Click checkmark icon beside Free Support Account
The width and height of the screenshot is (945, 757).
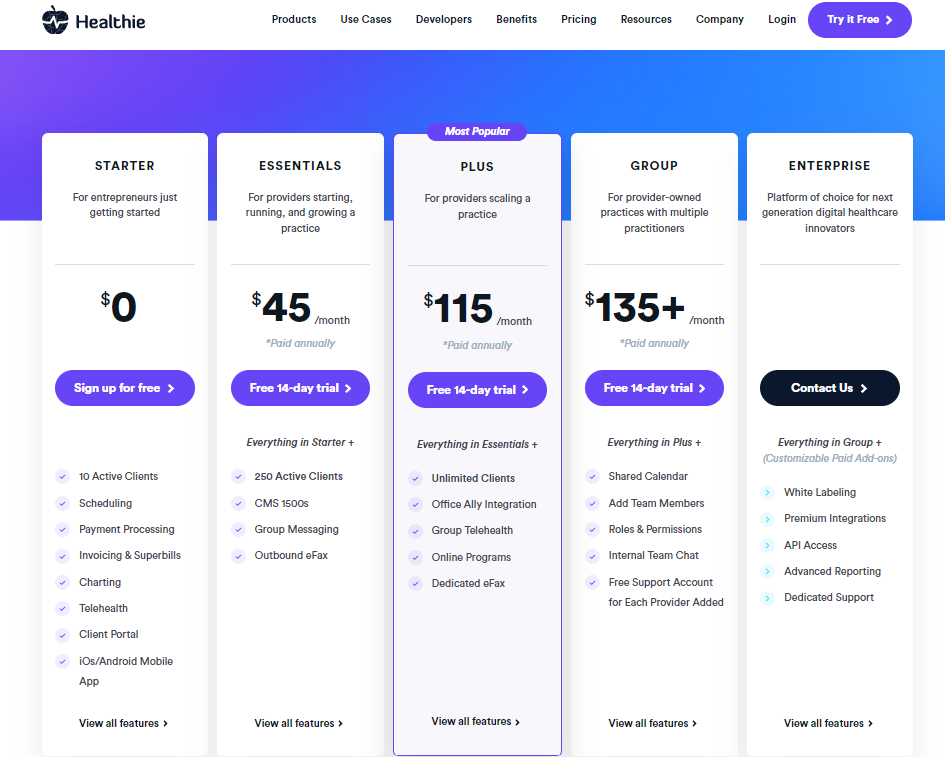(592, 582)
